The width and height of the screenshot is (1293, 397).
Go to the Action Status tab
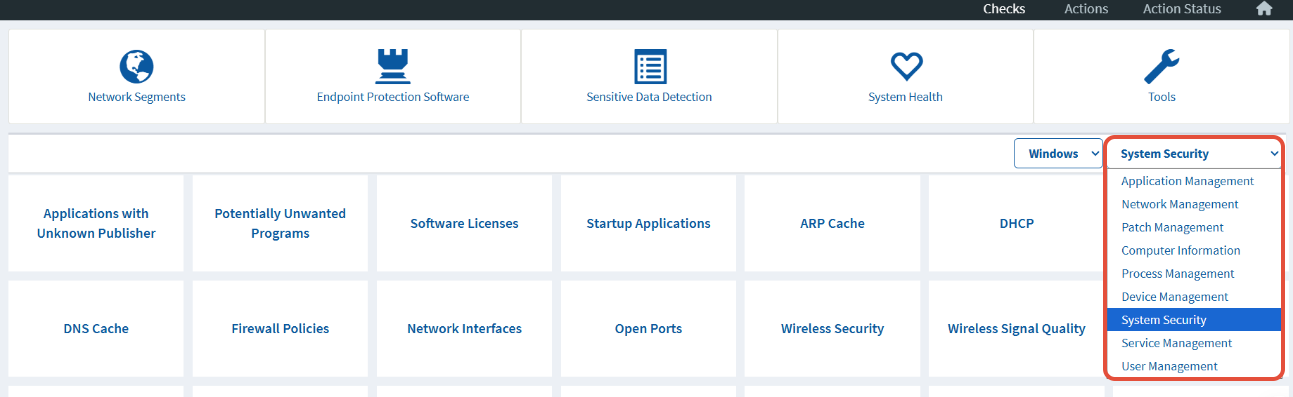[x=1182, y=9]
